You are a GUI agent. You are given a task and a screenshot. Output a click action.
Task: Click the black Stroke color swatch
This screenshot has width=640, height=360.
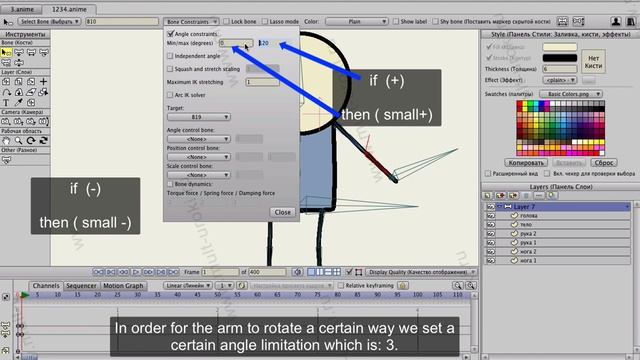(560, 58)
